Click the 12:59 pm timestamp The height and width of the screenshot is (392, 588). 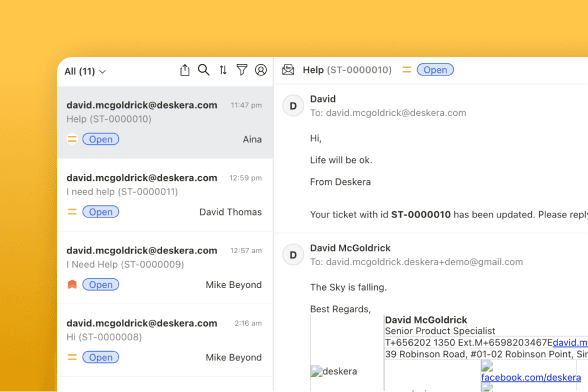(x=246, y=178)
